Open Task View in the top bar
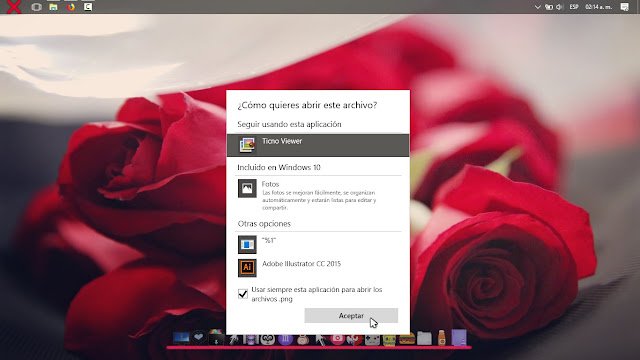 coord(36,7)
